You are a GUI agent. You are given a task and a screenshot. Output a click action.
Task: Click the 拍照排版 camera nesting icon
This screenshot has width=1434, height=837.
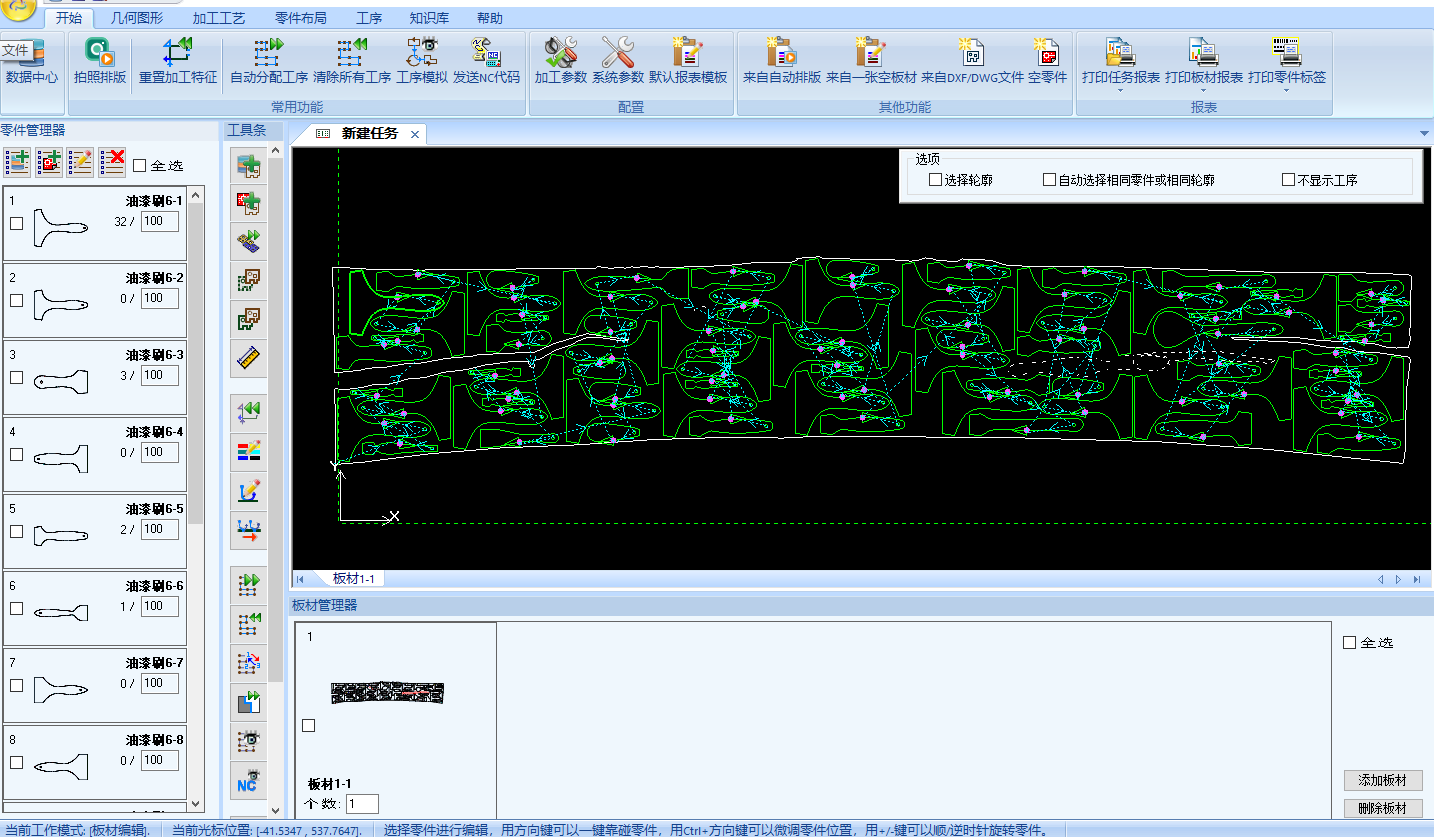[x=100, y=53]
